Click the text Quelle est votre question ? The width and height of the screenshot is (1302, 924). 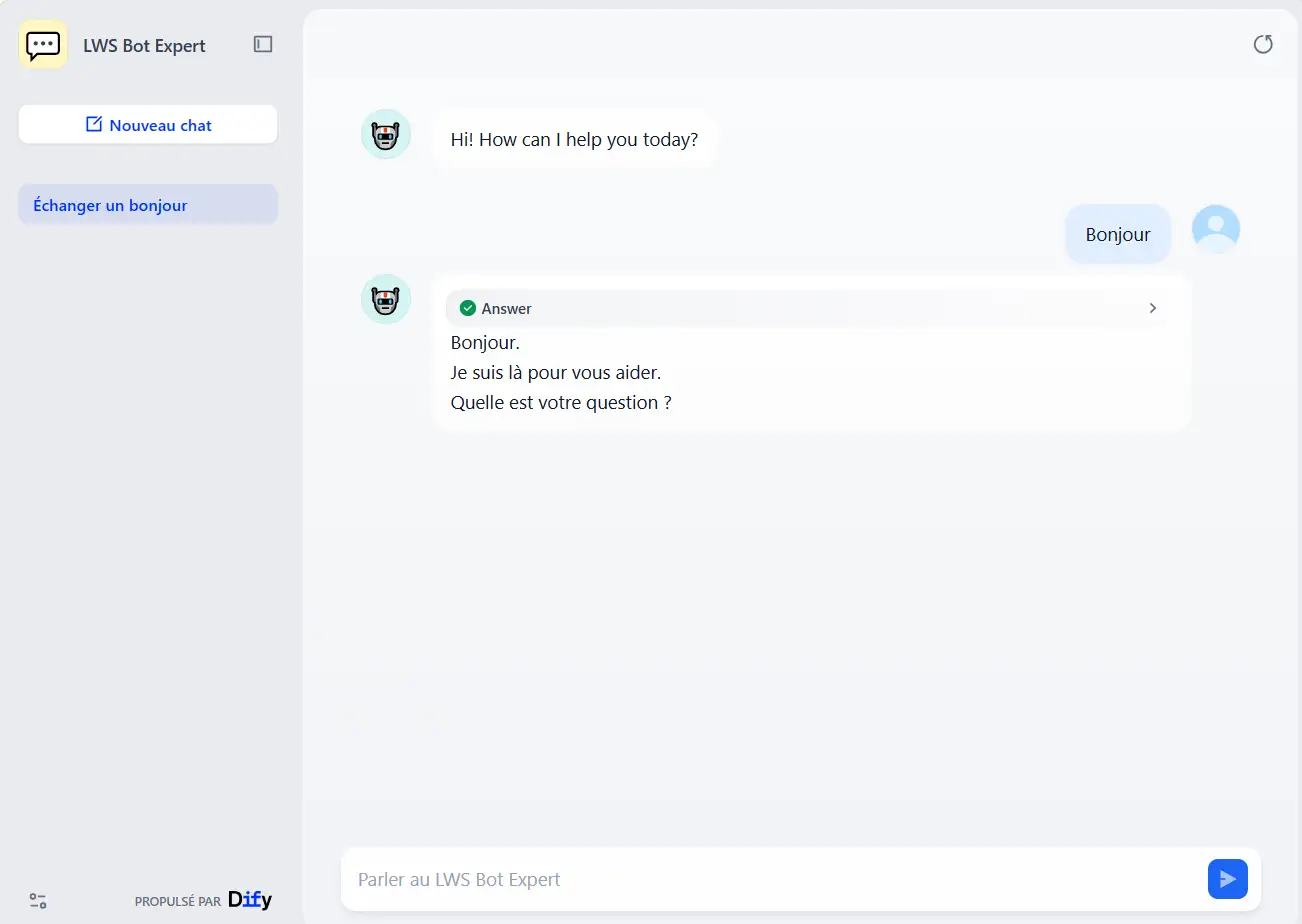pyautogui.click(x=561, y=403)
